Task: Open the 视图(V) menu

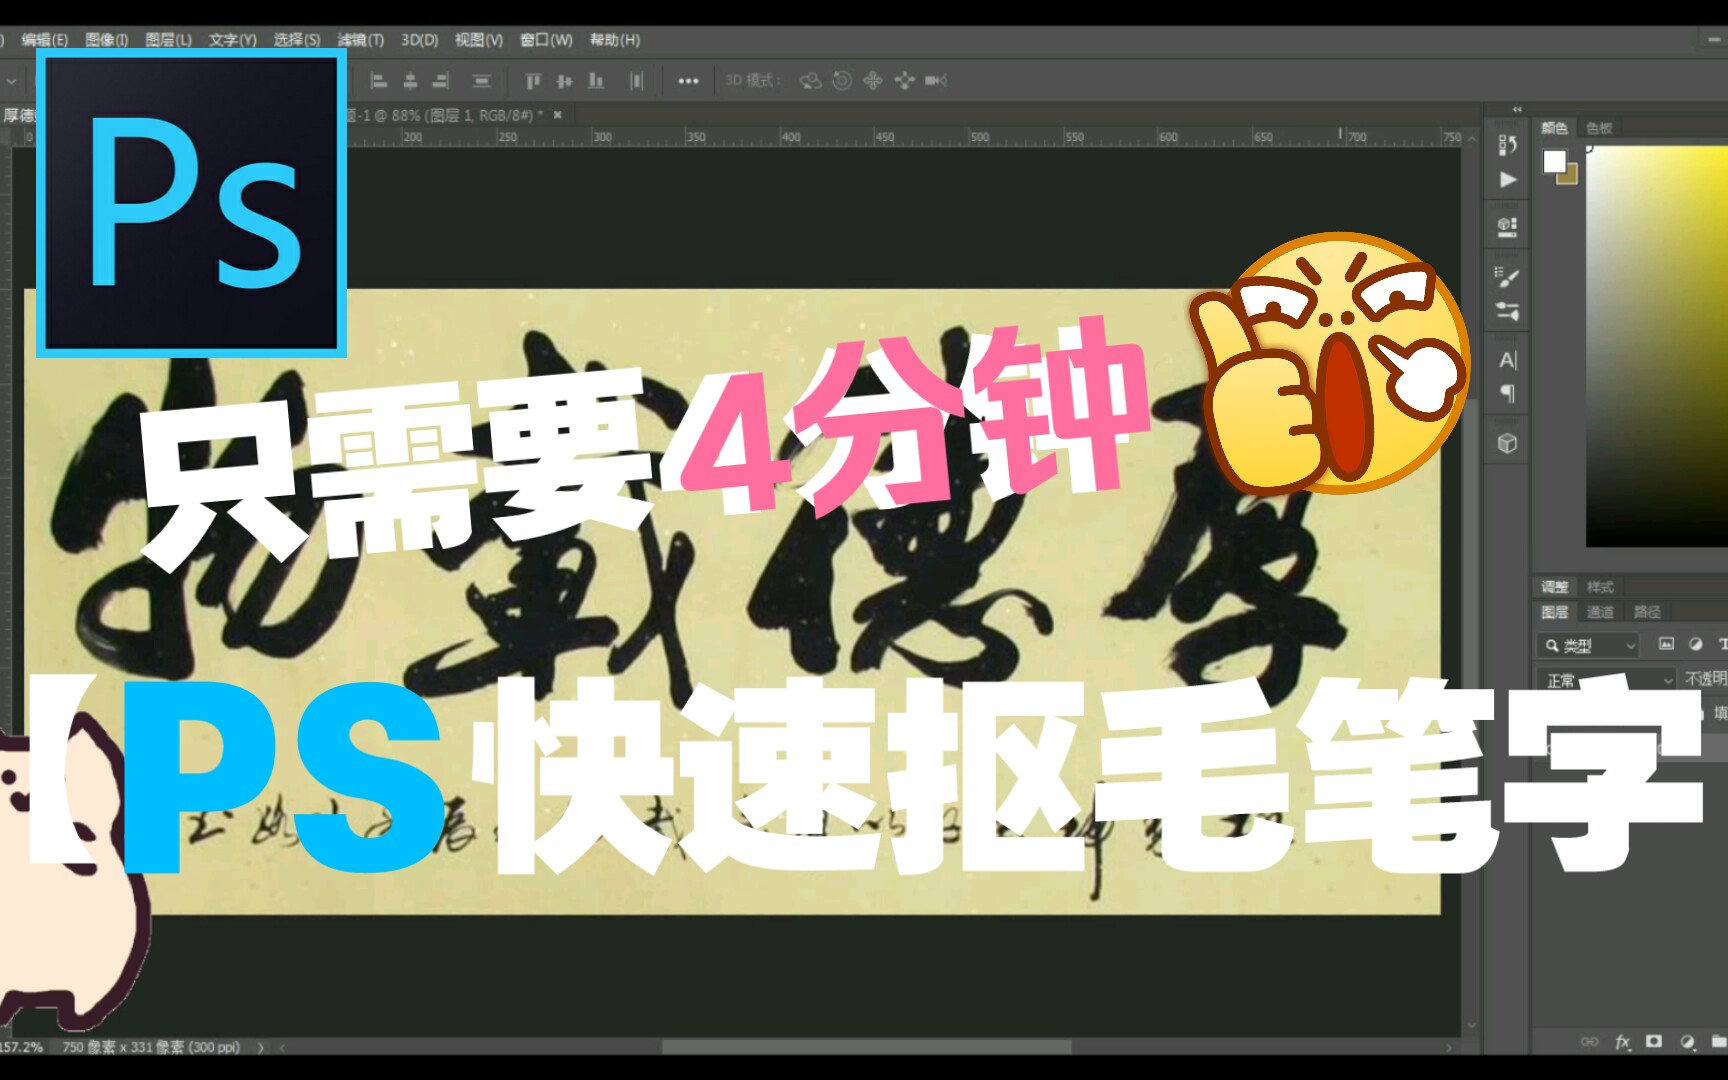Action: click(x=479, y=40)
